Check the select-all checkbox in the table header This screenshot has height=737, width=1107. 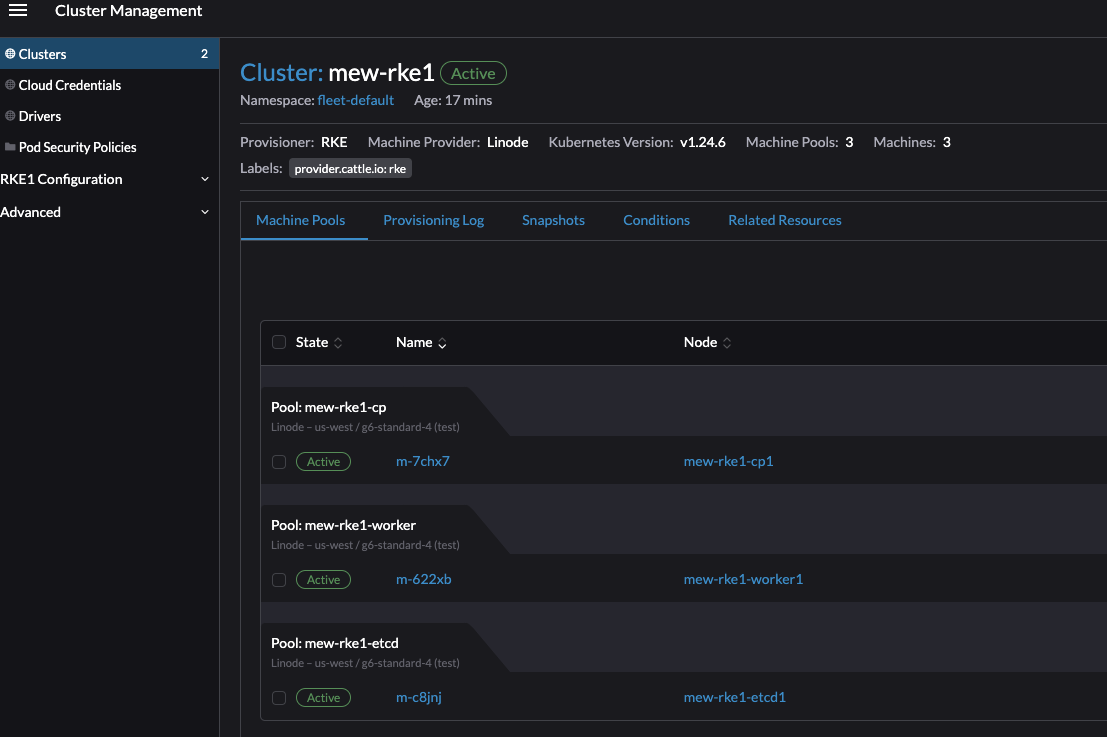(x=278, y=342)
